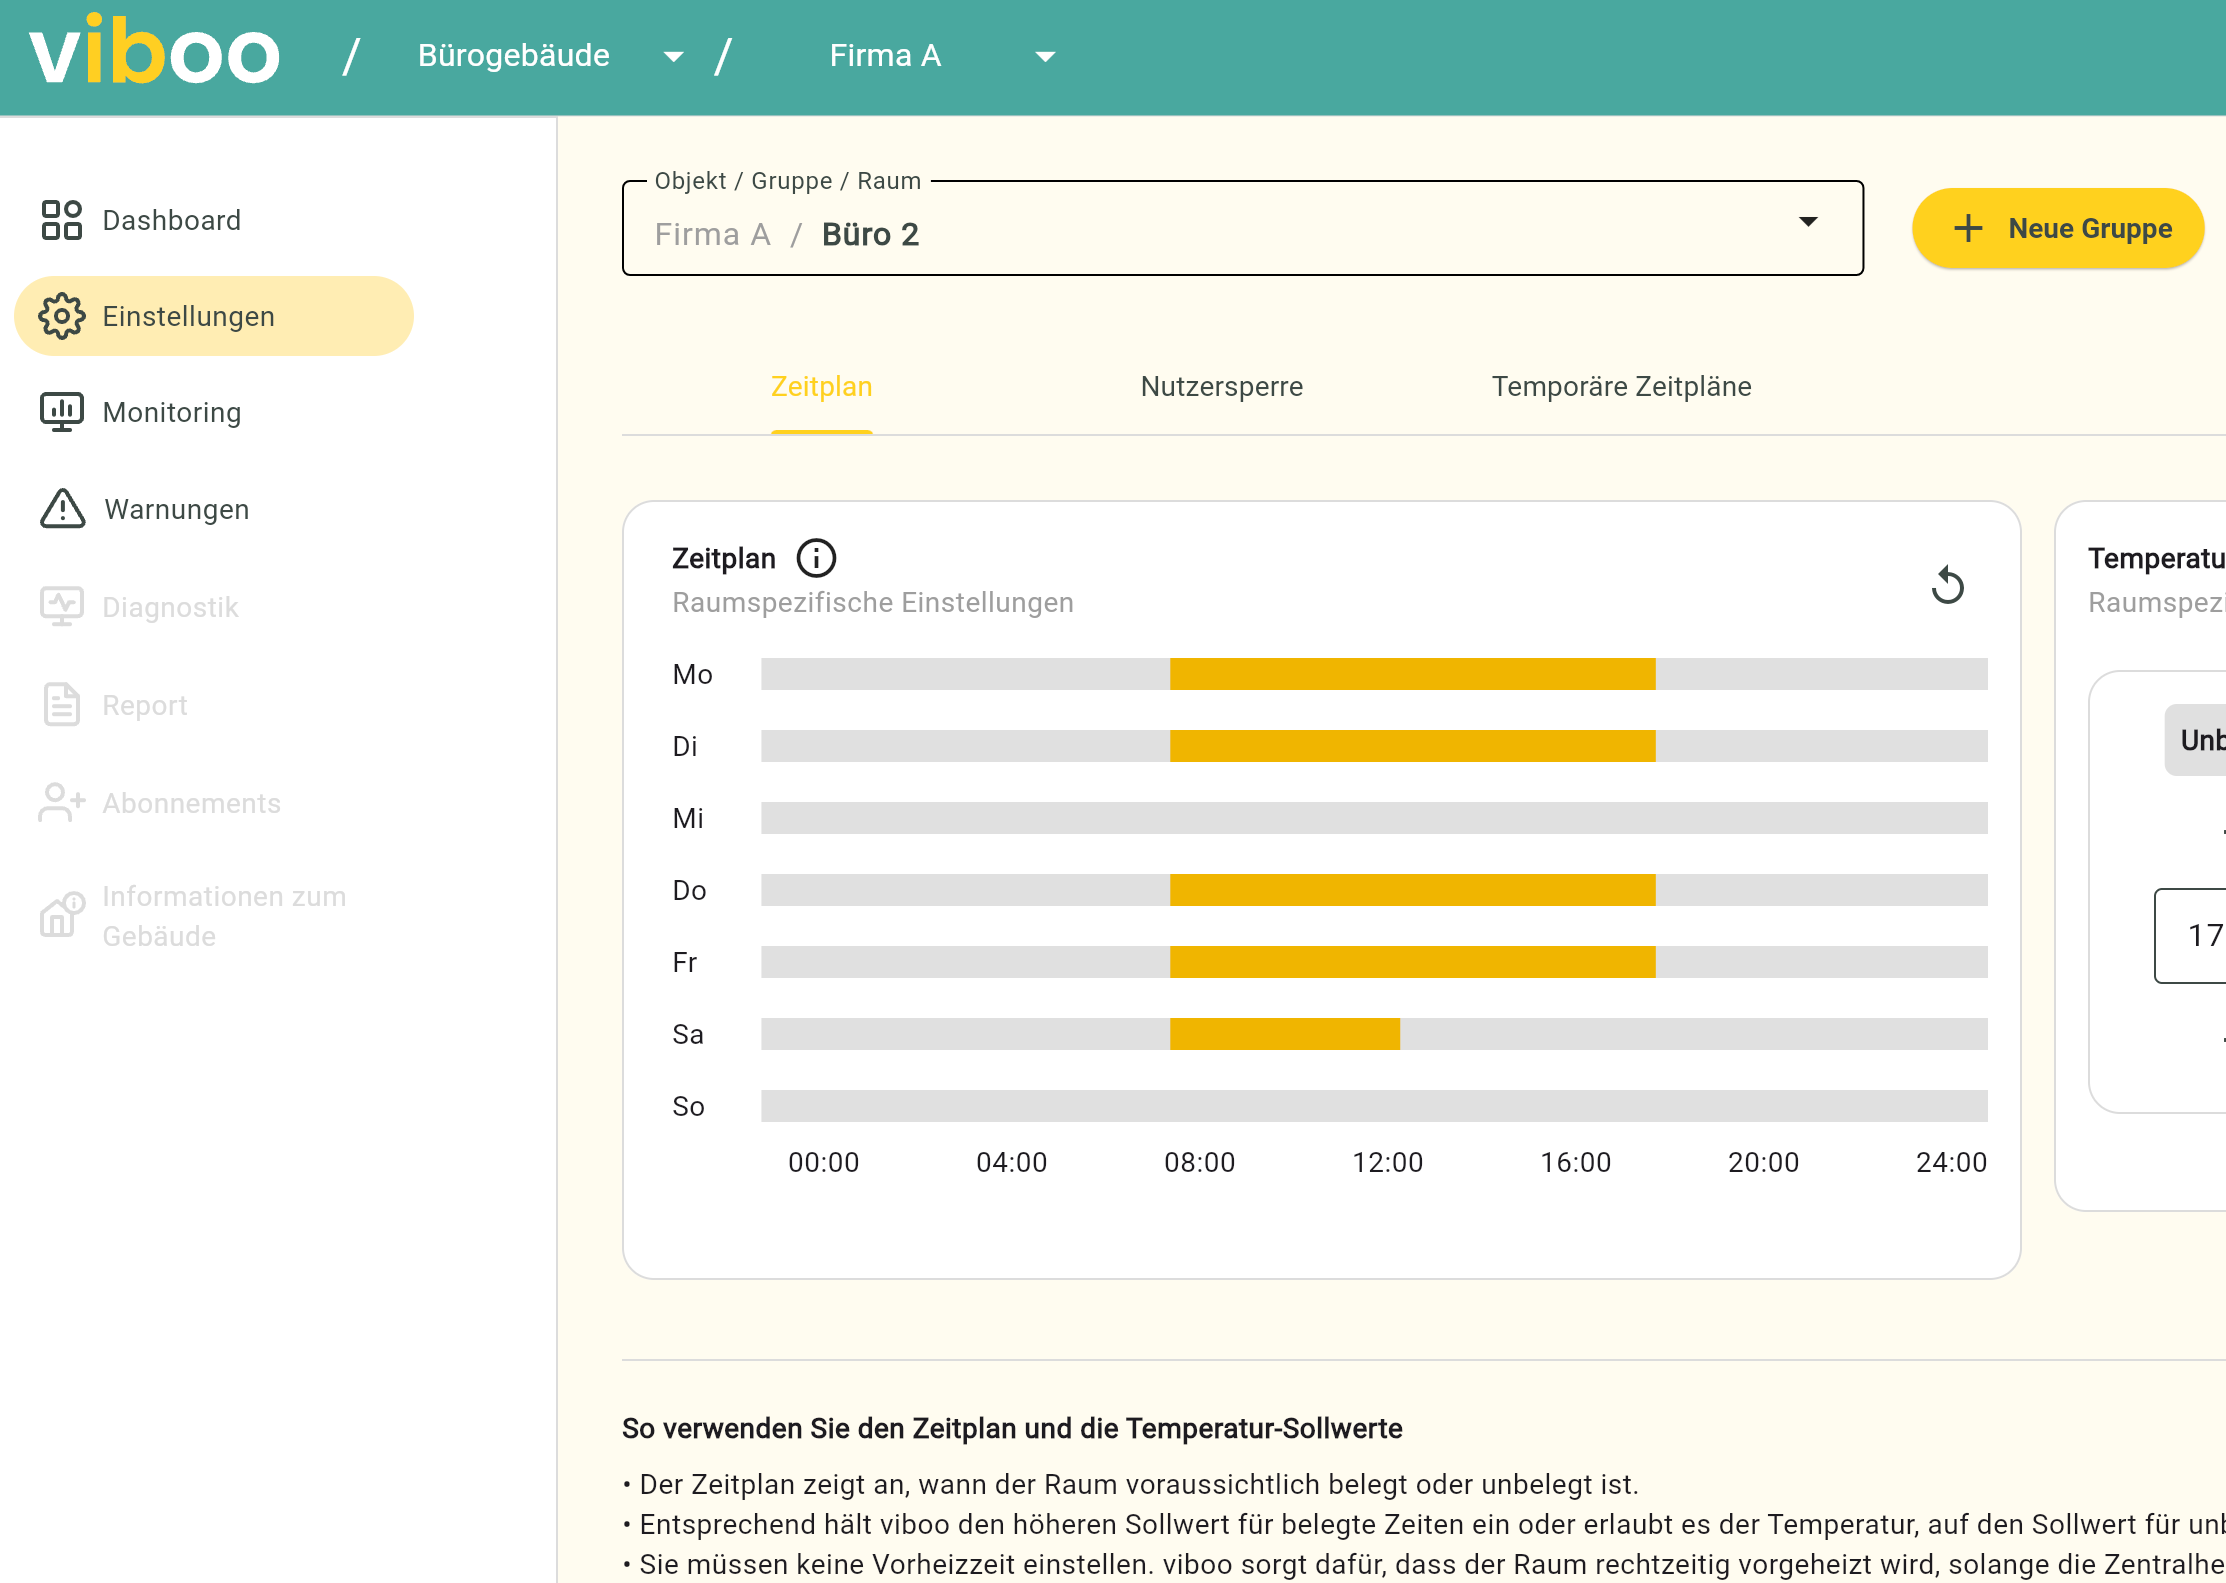Click the empty Wednesday schedule row

point(1373,818)
